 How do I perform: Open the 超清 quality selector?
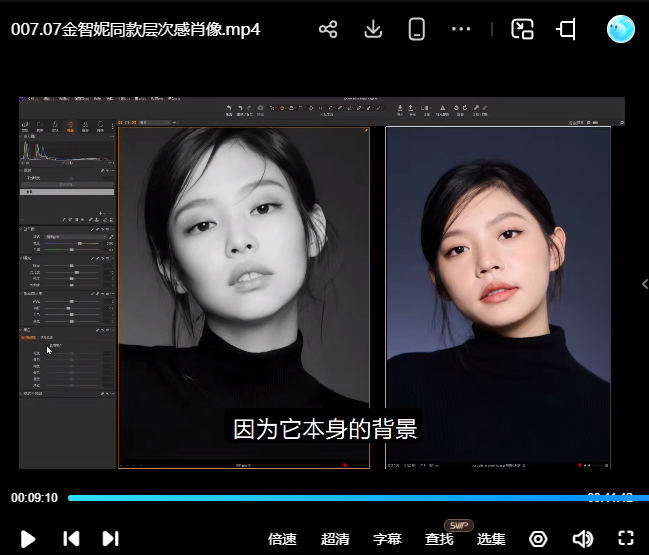pyautogui.click(x=335, y=539)
